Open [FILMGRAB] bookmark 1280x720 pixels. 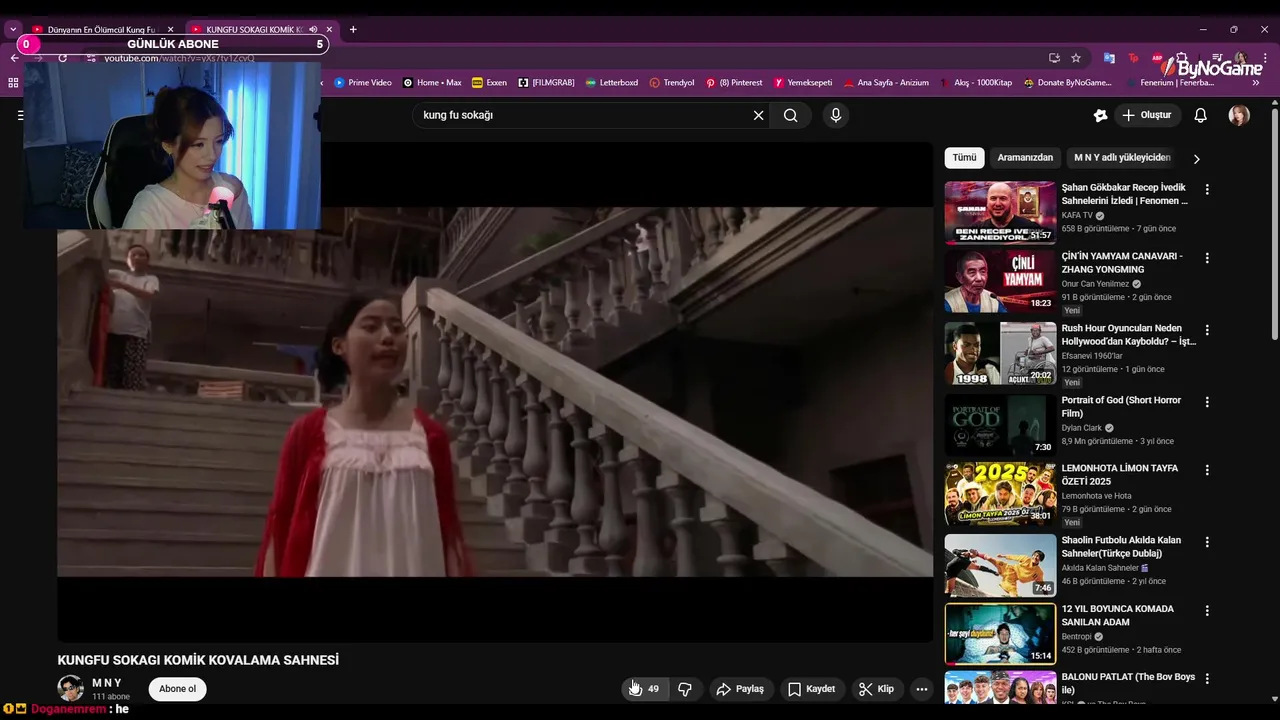[x=546, y=83]
